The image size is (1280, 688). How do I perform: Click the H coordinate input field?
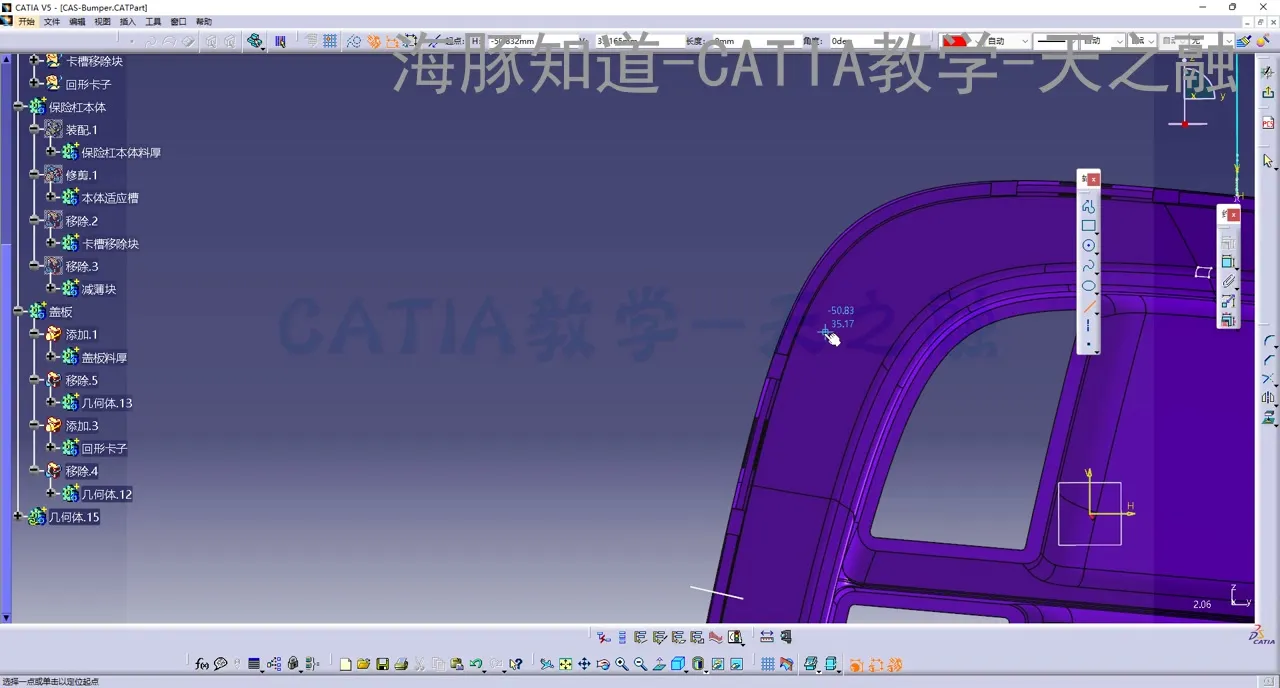(512, 41)
